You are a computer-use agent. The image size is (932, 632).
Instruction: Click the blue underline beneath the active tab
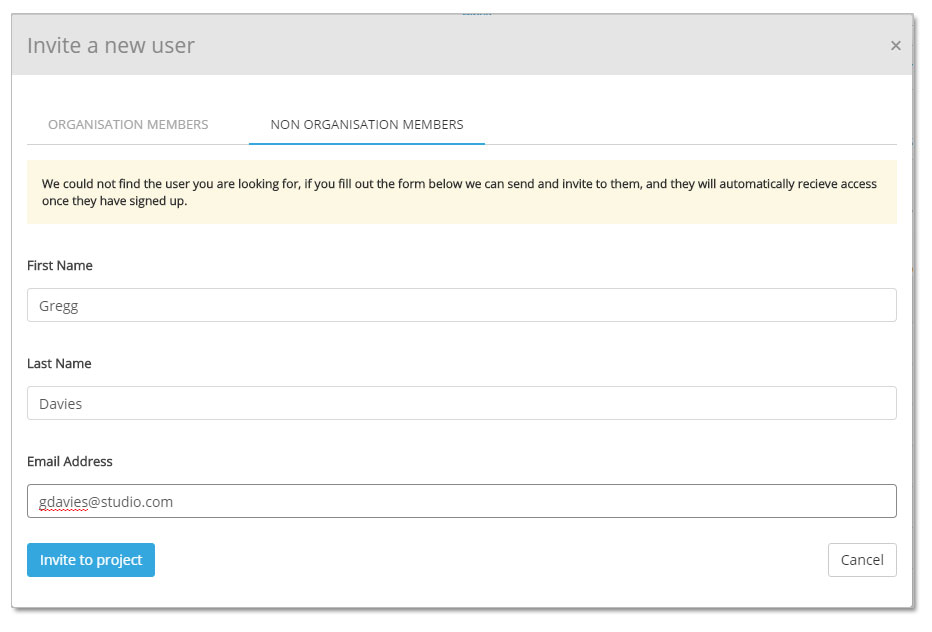click(x=367, y=143)
